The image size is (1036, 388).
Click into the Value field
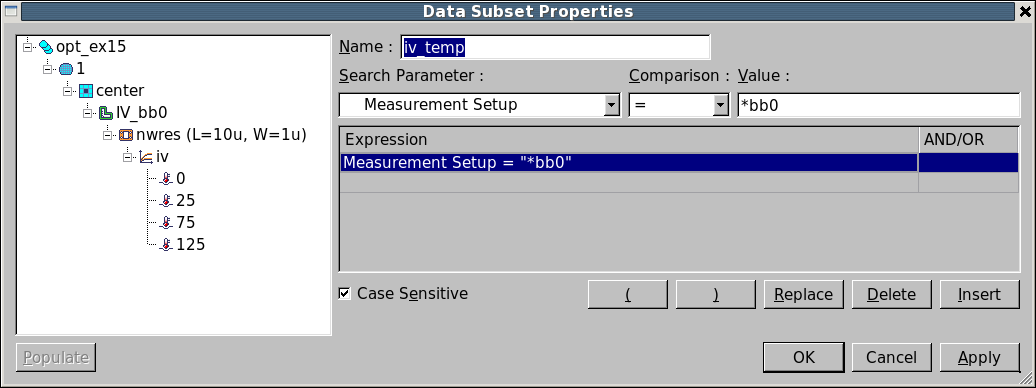point(879,105)
